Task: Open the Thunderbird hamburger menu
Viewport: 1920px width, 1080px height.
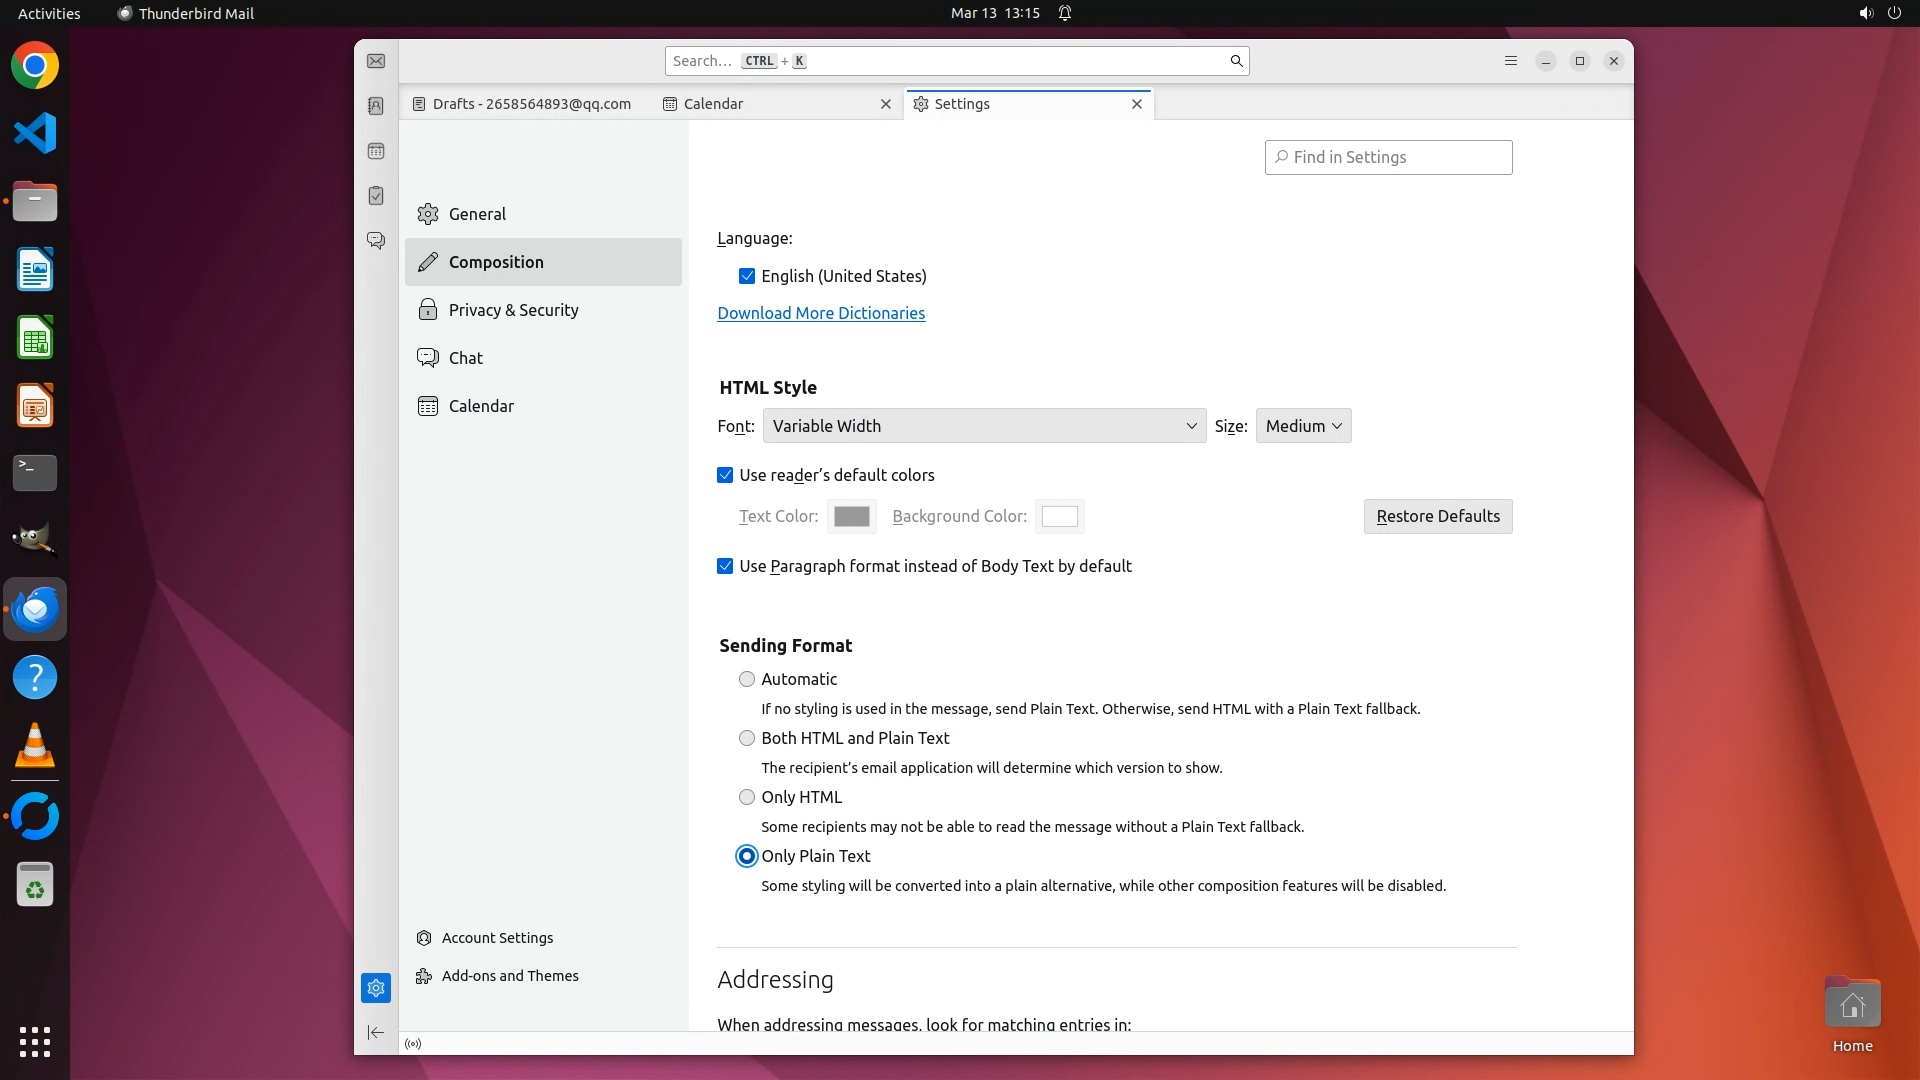Action: (x=1511, y=61)
